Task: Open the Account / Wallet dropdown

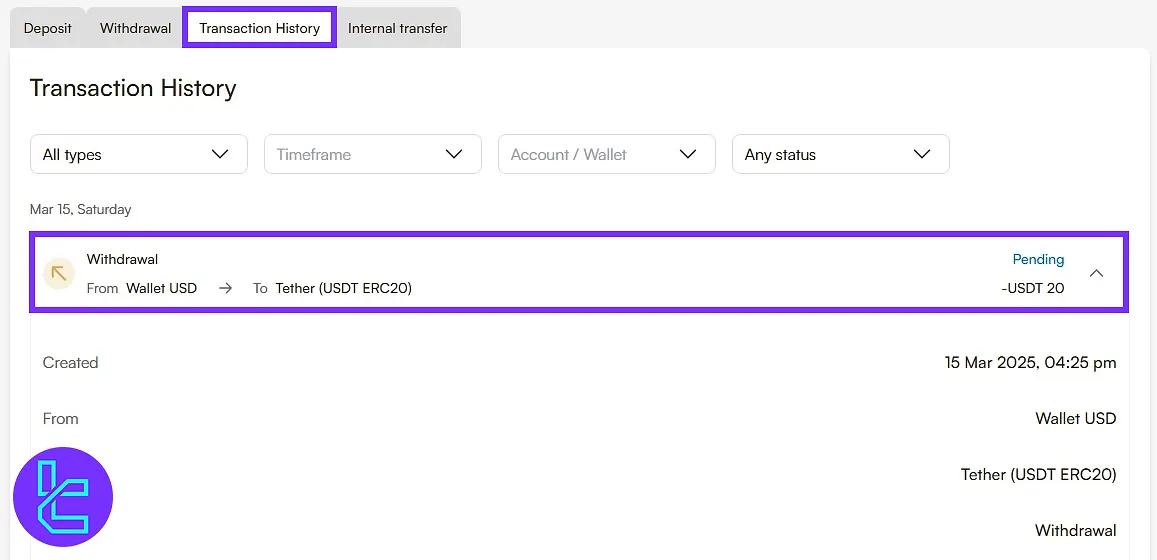Action: [x=607, y=154]
